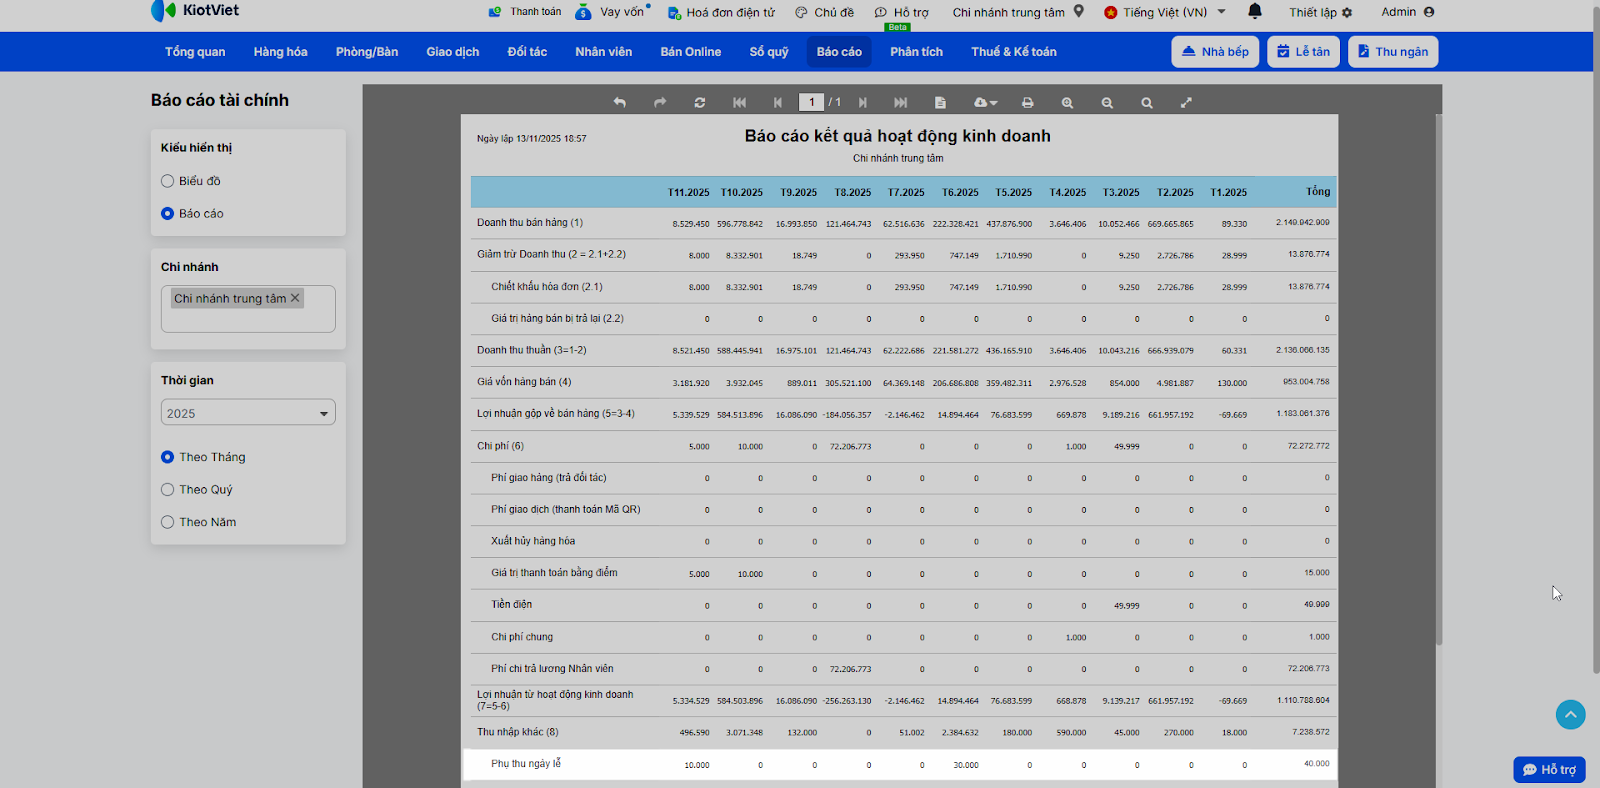Open the 2025 year dropdown

pos(248,413)
